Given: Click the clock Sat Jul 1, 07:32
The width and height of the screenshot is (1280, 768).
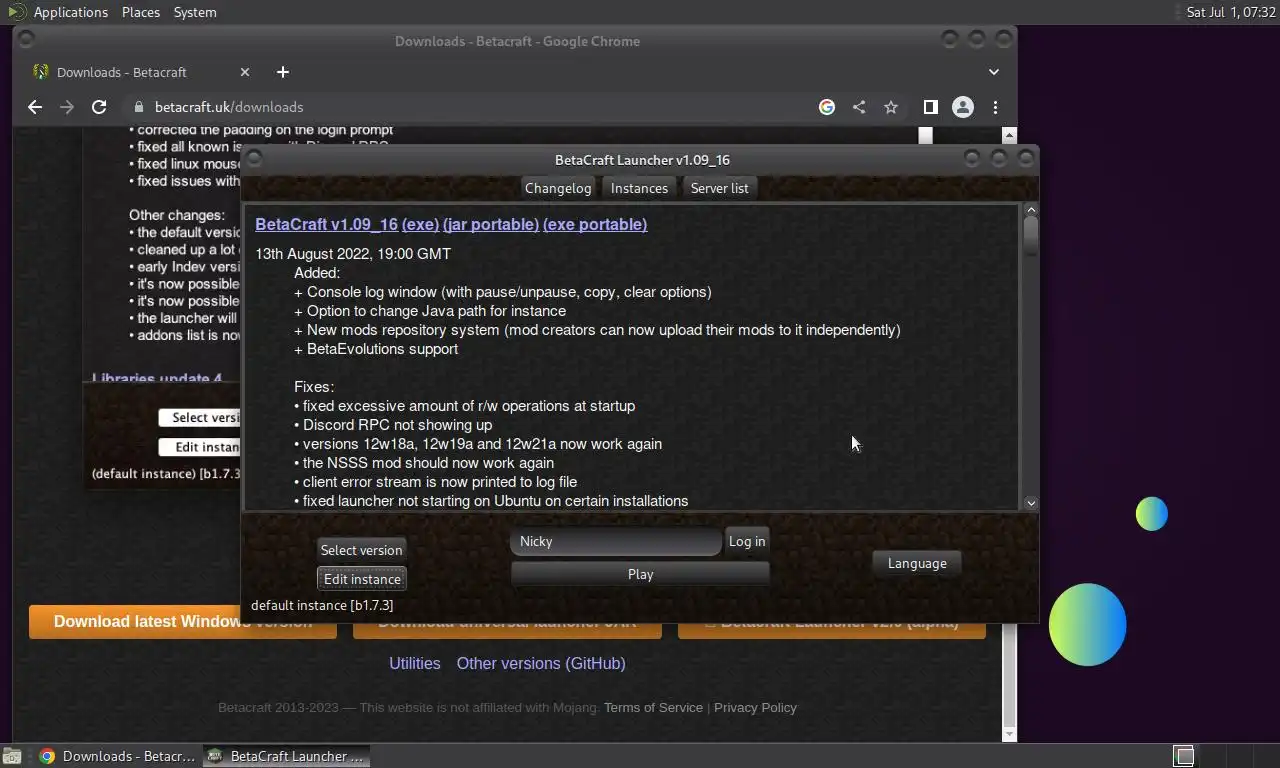Looking at the screenshot, I should 1230,12.
